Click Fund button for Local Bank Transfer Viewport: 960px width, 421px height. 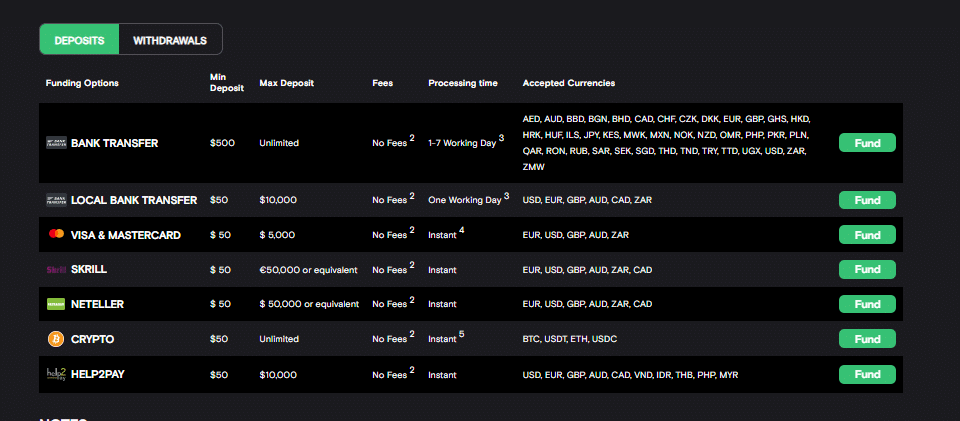tap(867, 200)
